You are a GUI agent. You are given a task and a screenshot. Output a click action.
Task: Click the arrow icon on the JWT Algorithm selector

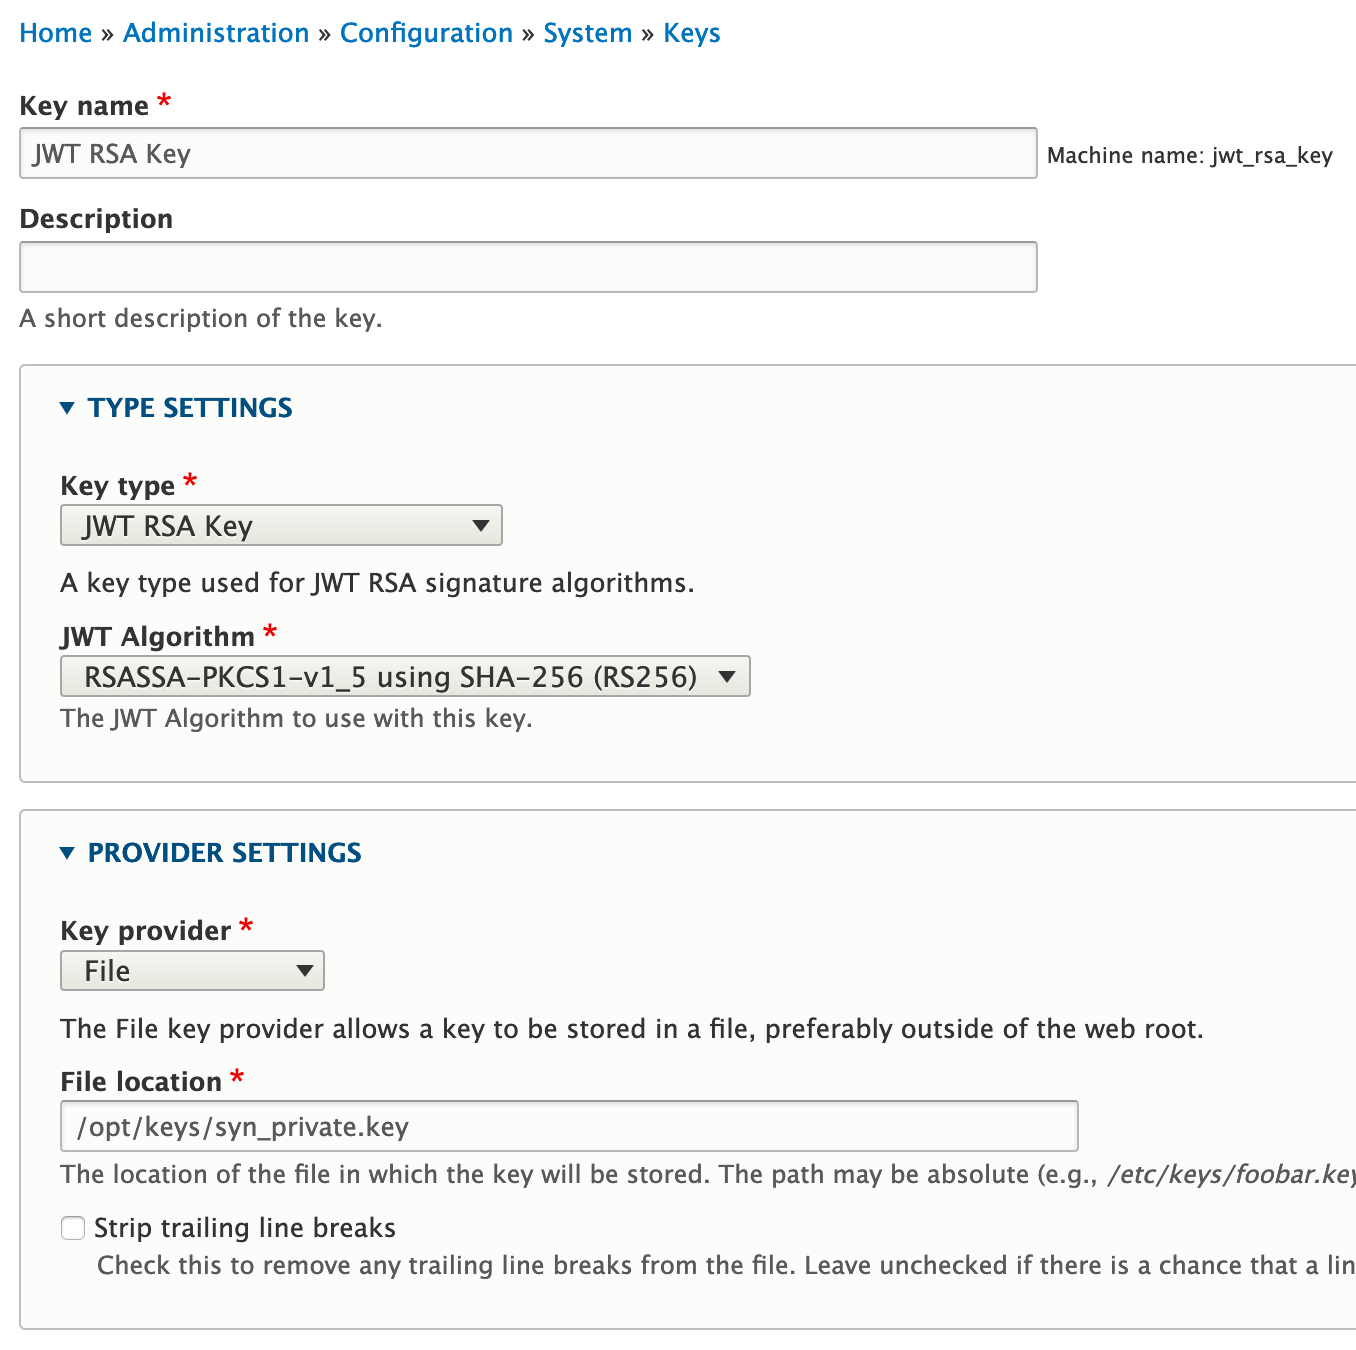pos(727,676)
